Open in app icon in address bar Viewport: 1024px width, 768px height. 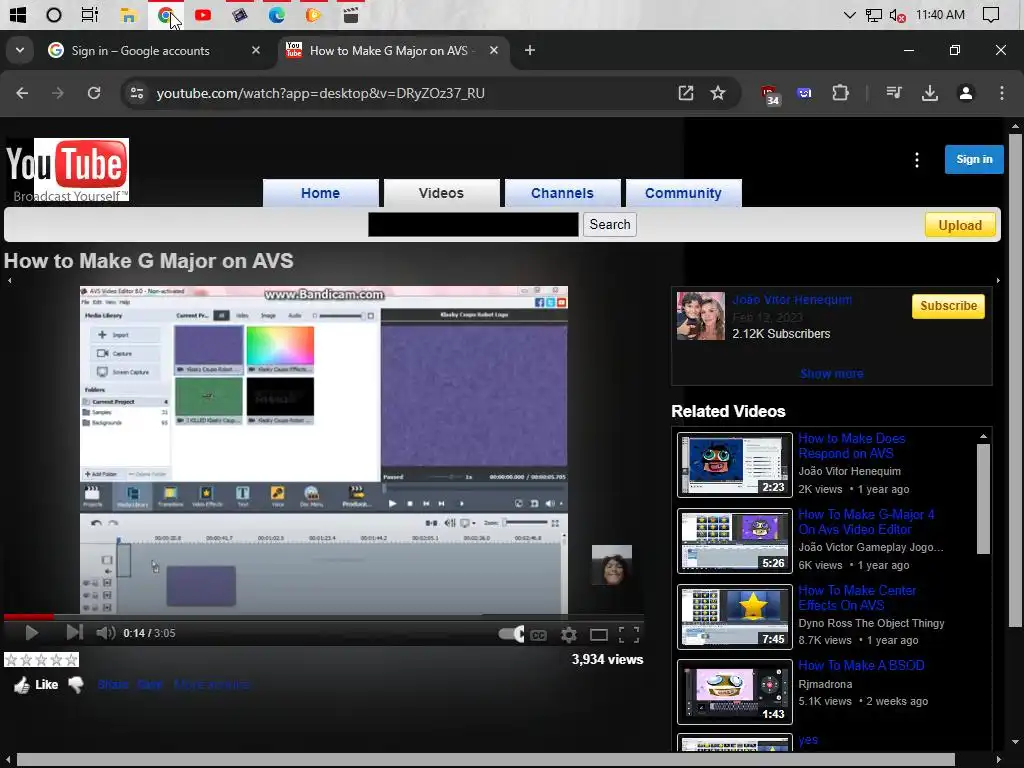[686, 93]
